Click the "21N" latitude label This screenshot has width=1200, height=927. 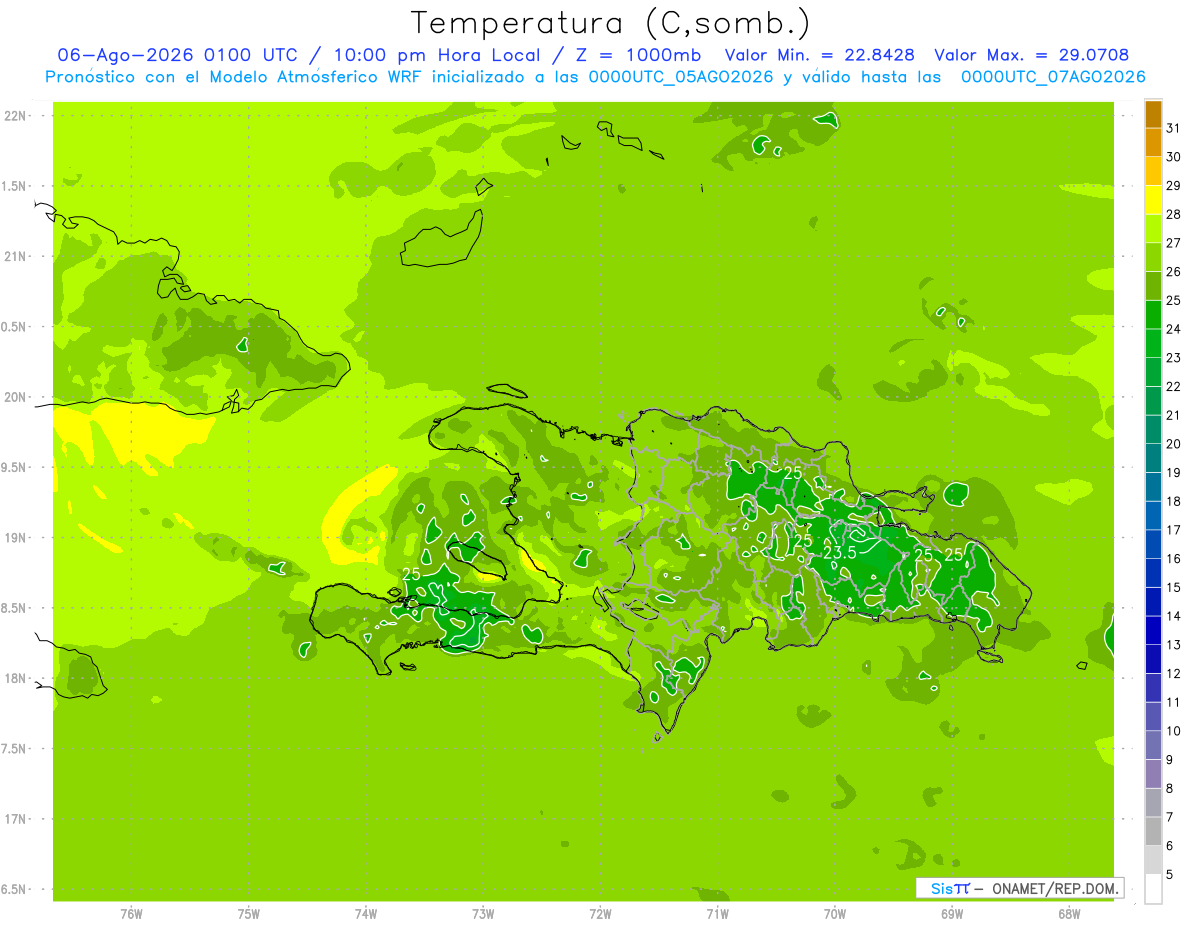pos(15,256)
